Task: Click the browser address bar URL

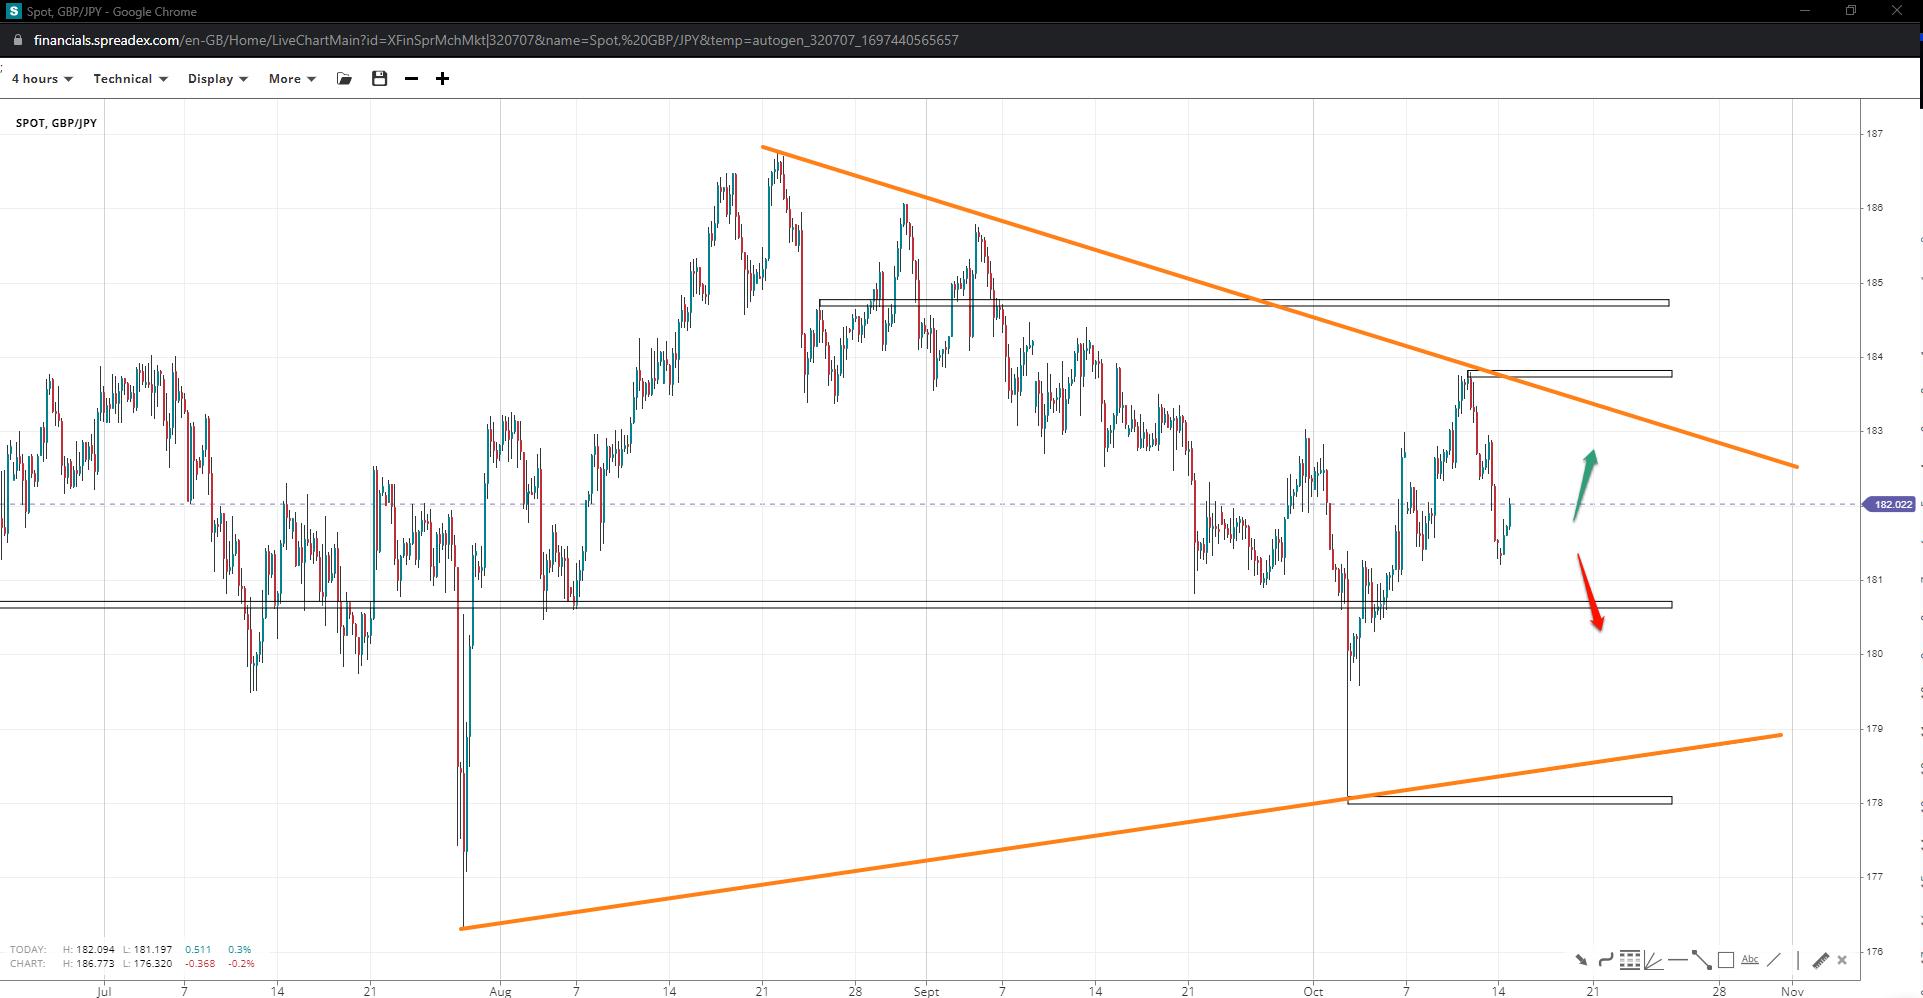Action: pyautogui.click(x=495, y=41)
